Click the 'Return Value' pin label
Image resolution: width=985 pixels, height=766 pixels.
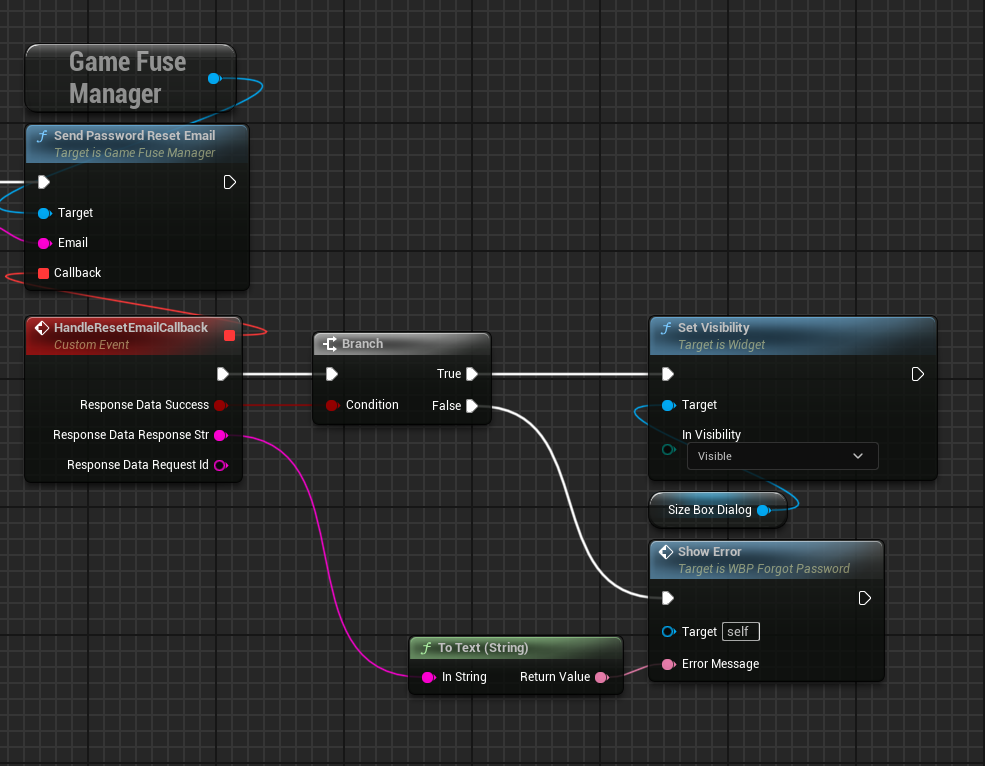pyautogui.click(x=555, y=677)
